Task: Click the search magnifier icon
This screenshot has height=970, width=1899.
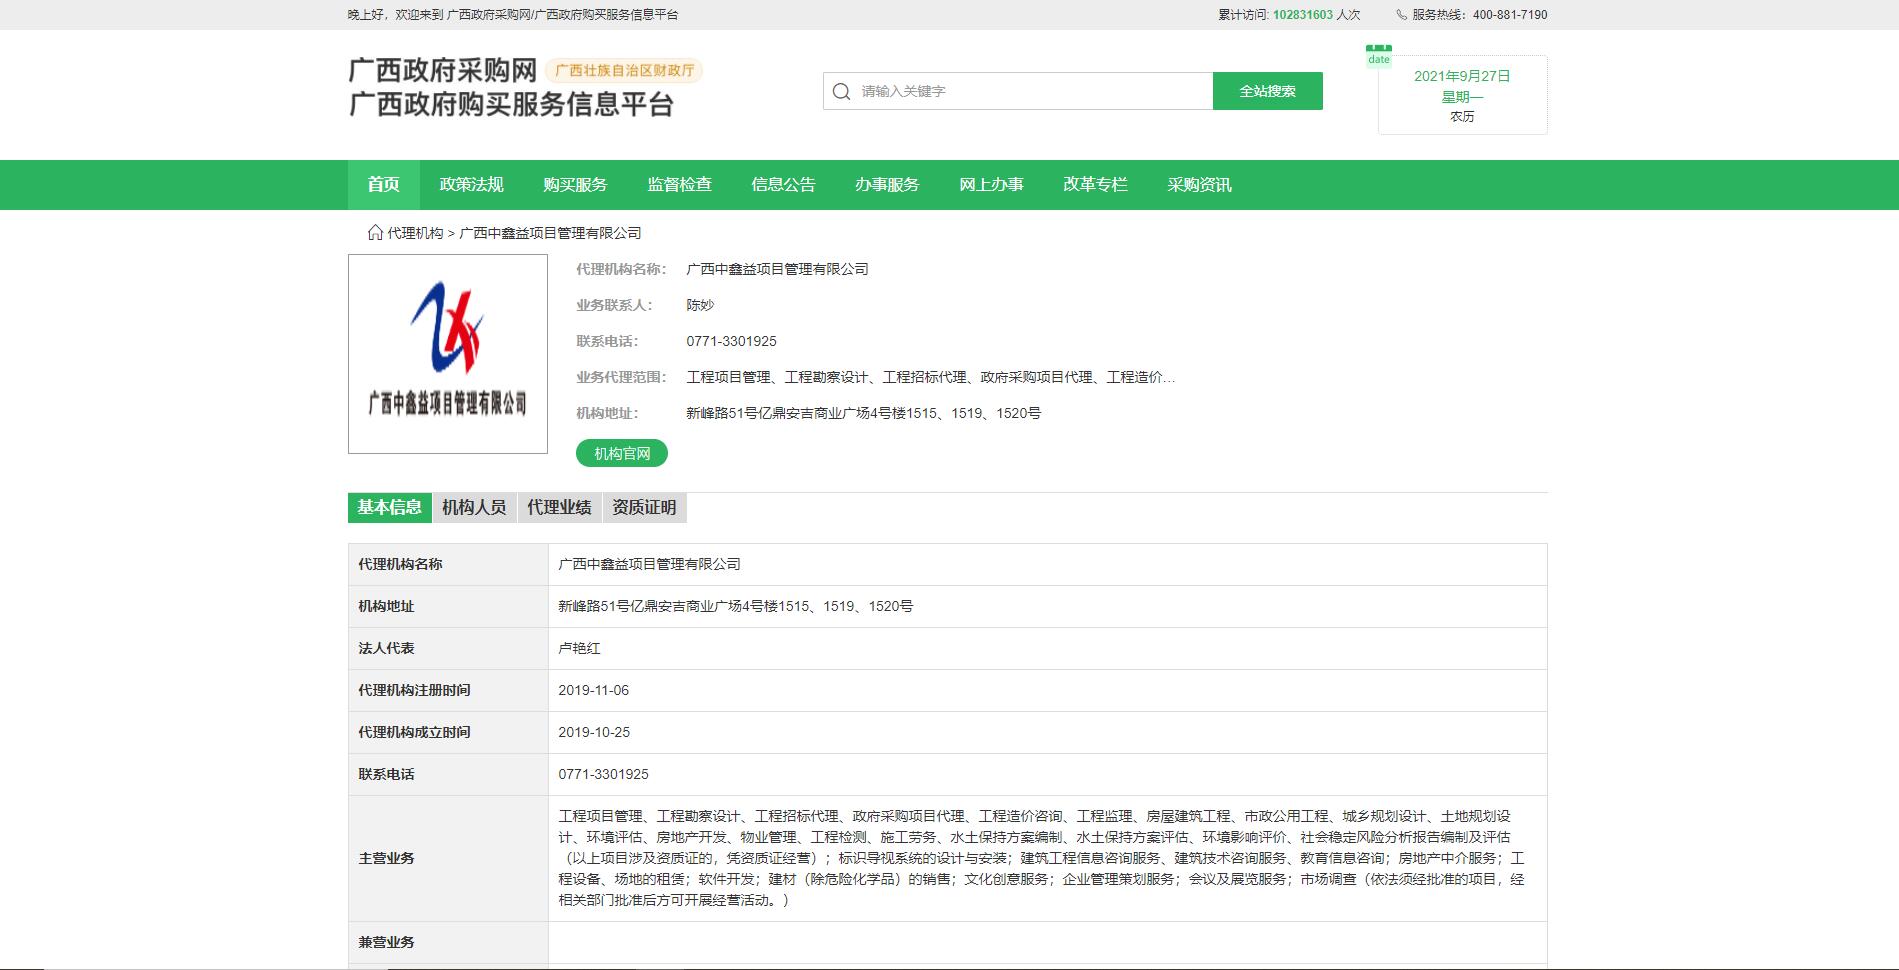Action: (841, 91)
